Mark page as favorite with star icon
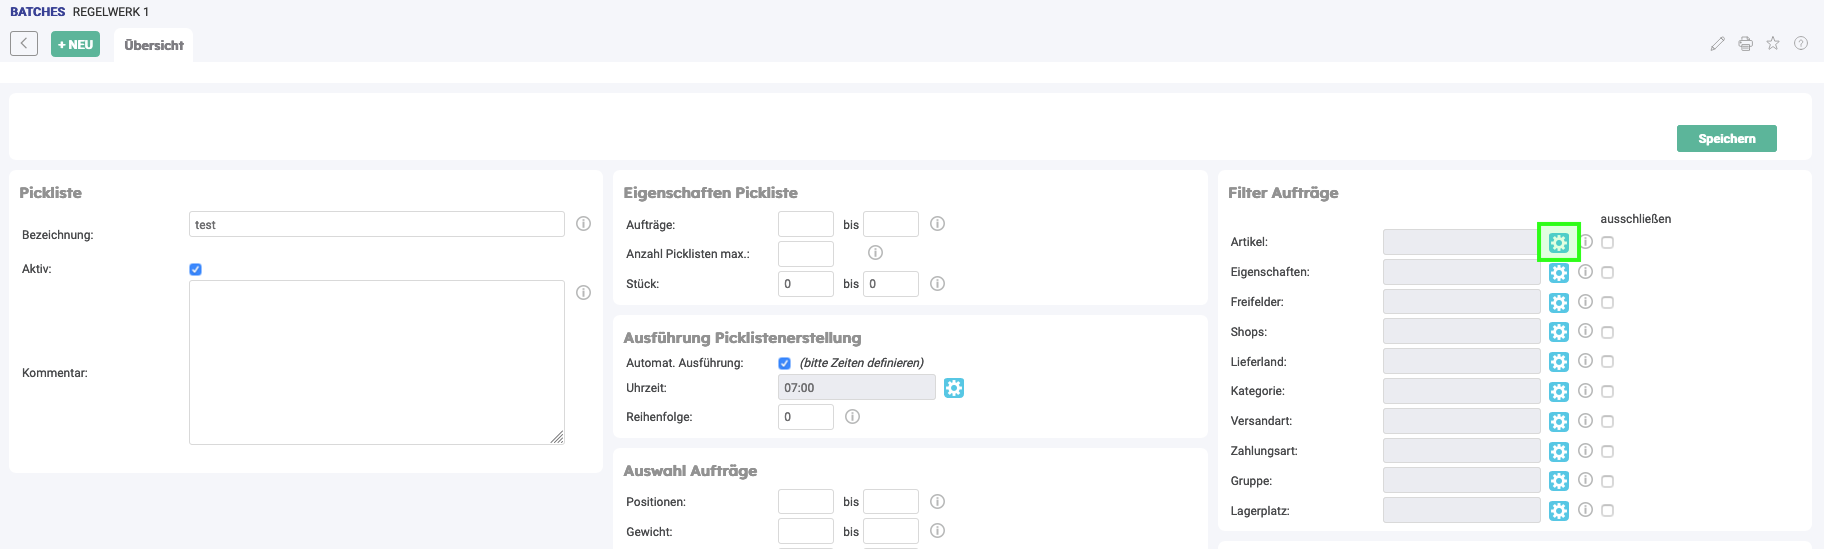The image size is (1824, 549). (x=1773, y=44)
